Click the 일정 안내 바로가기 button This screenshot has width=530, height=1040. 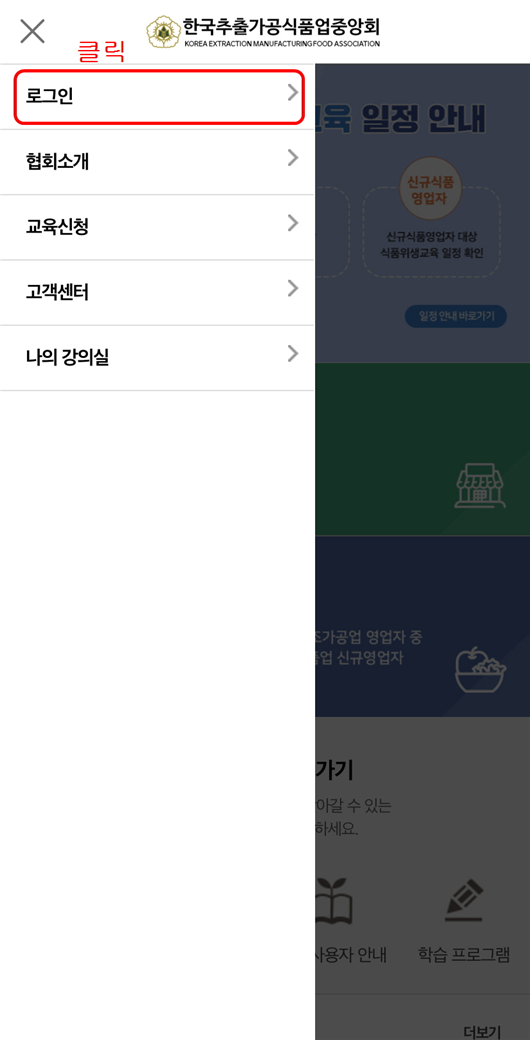point(456,316)
